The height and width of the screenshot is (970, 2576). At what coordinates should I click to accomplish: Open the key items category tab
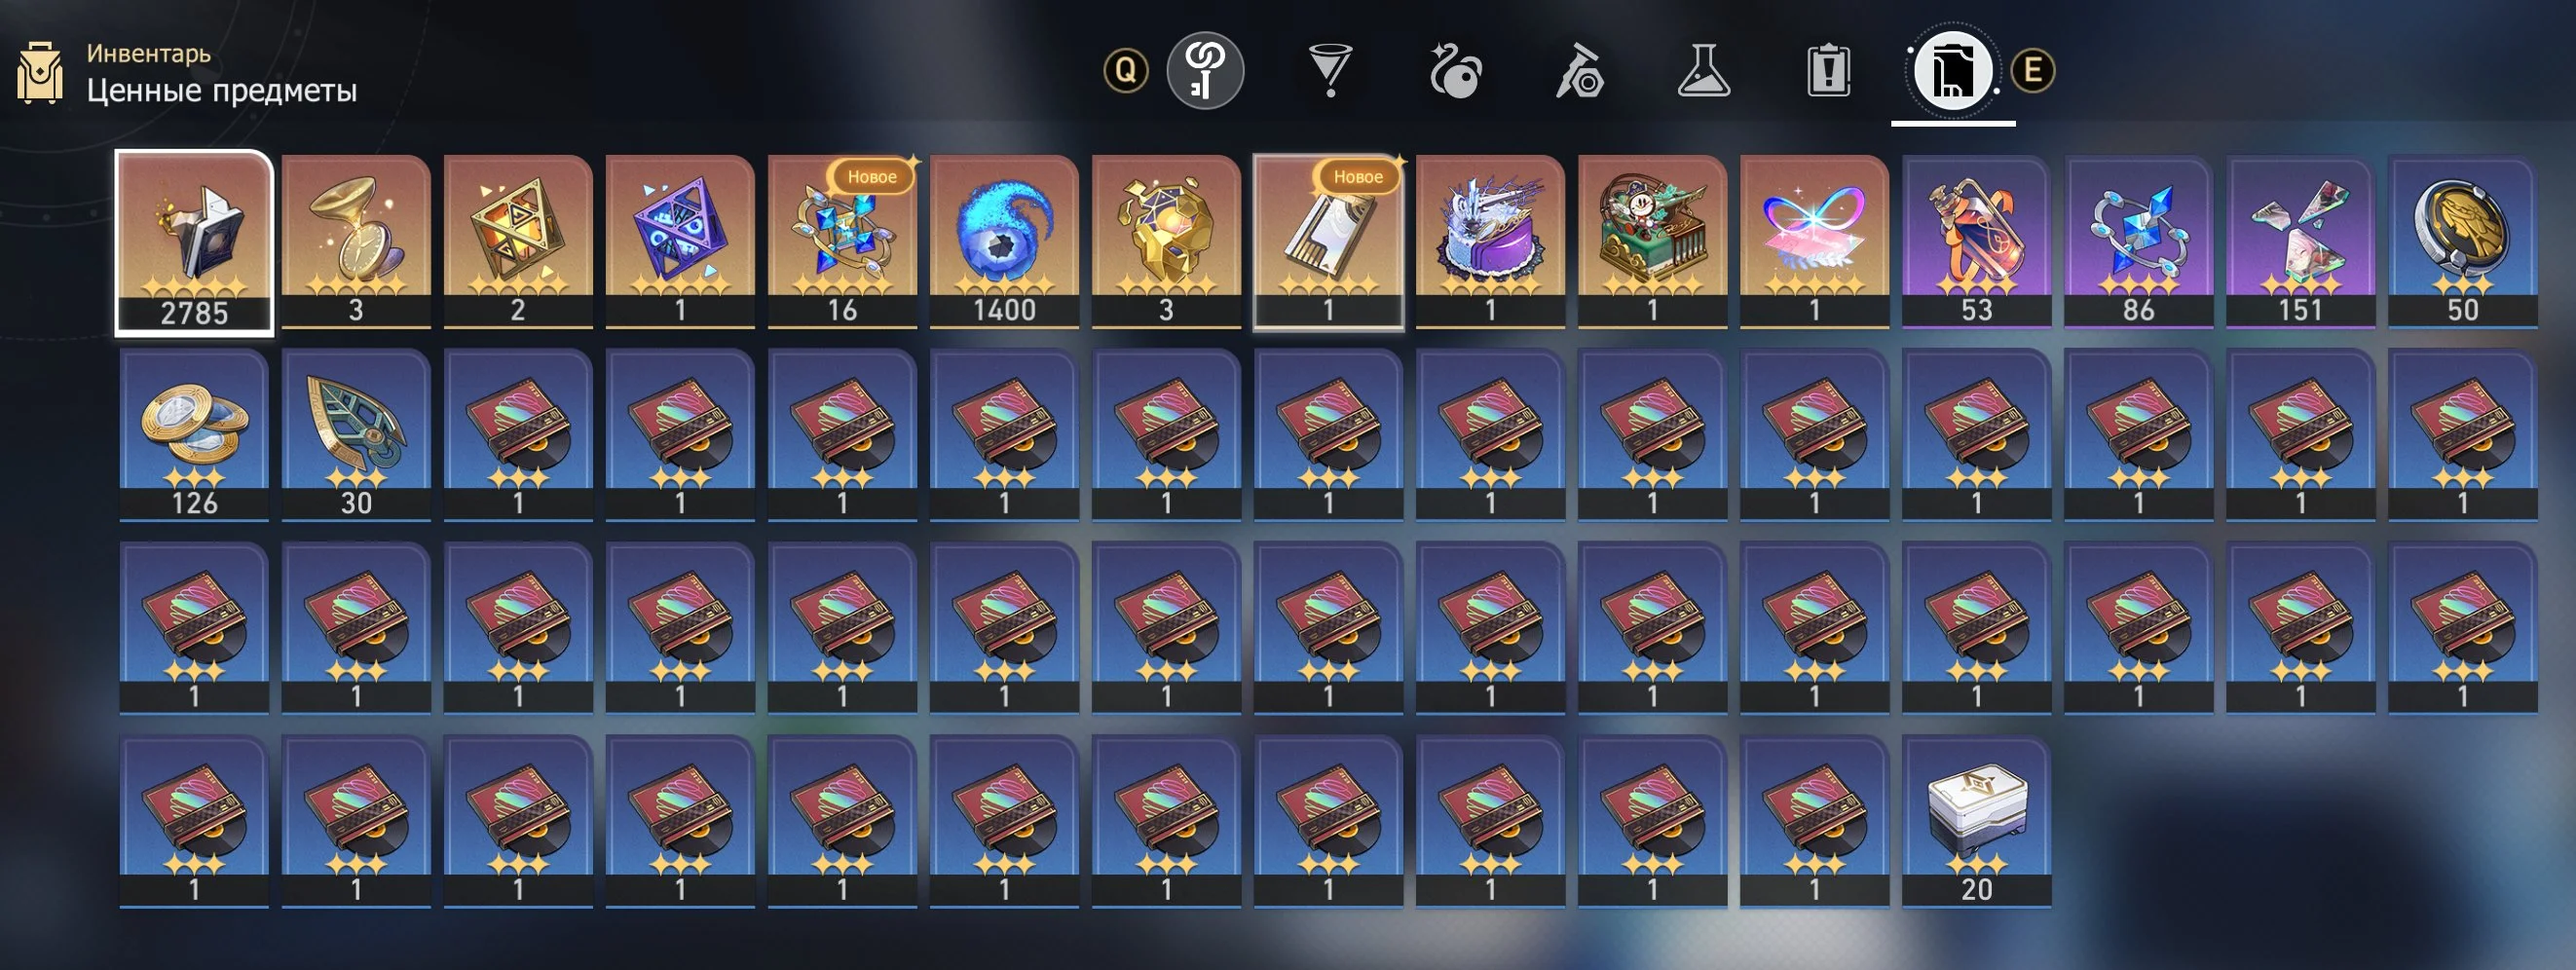click(x=1205, y=71)
